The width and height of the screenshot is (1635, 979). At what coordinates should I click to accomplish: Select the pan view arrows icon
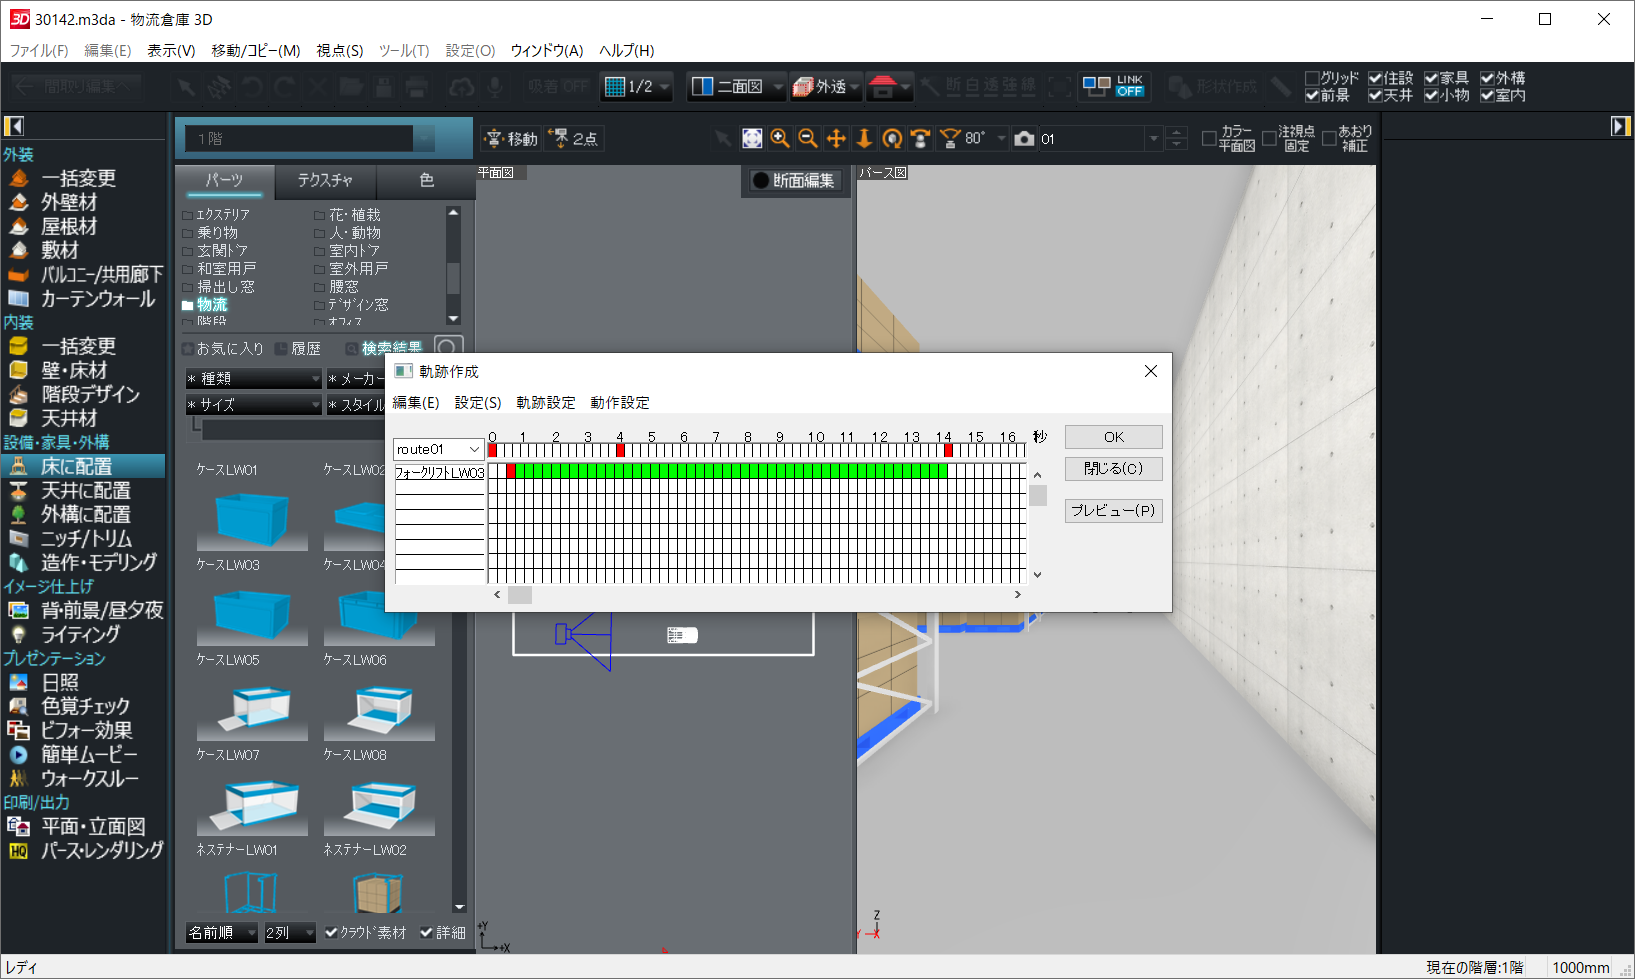(836, 139)
